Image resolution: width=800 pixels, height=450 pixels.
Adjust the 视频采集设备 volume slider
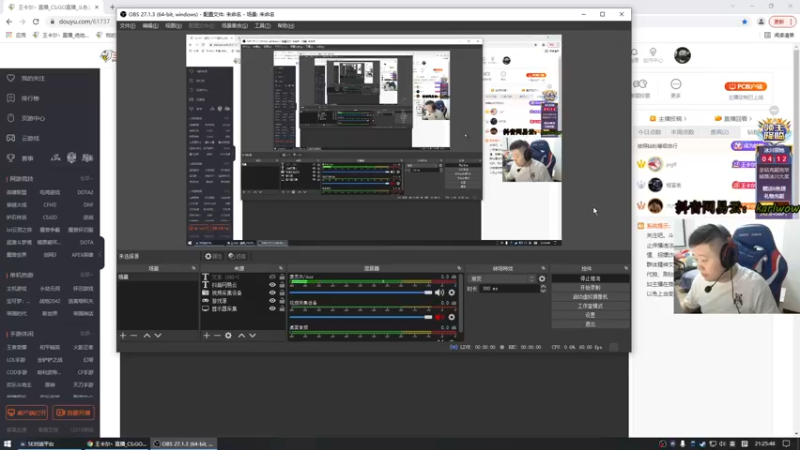coord(361,317)
